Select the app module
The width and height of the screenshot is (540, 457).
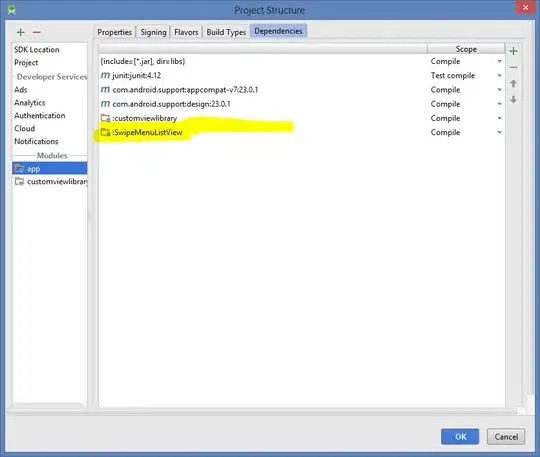[x=50, y=168]
